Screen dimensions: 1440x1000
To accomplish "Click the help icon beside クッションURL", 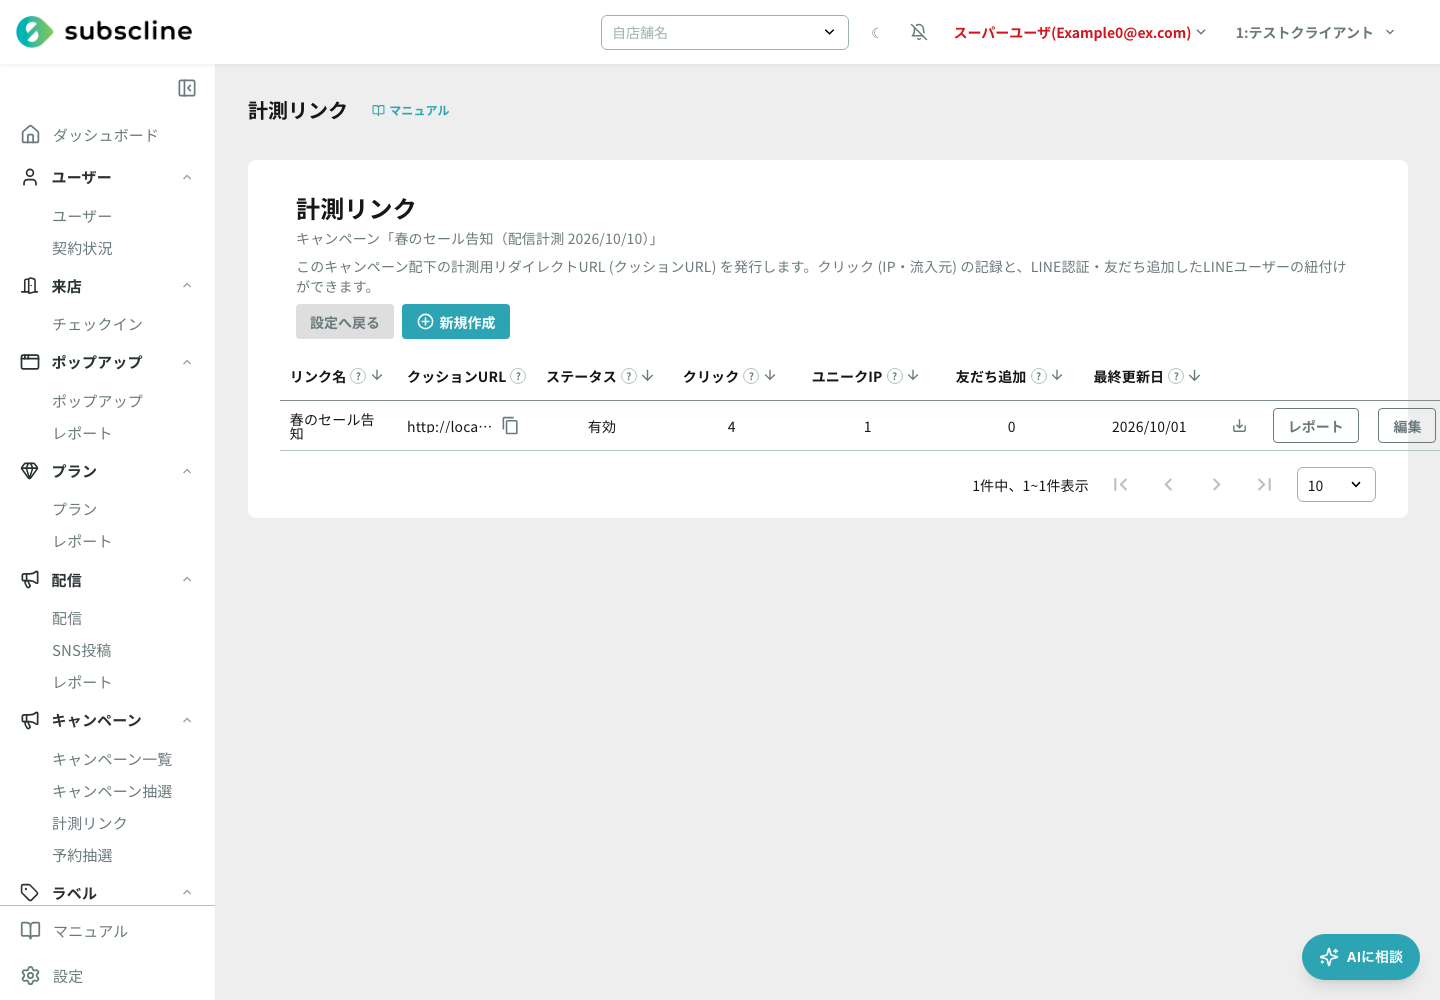I will pyautogui.click(x=518, y=376).
